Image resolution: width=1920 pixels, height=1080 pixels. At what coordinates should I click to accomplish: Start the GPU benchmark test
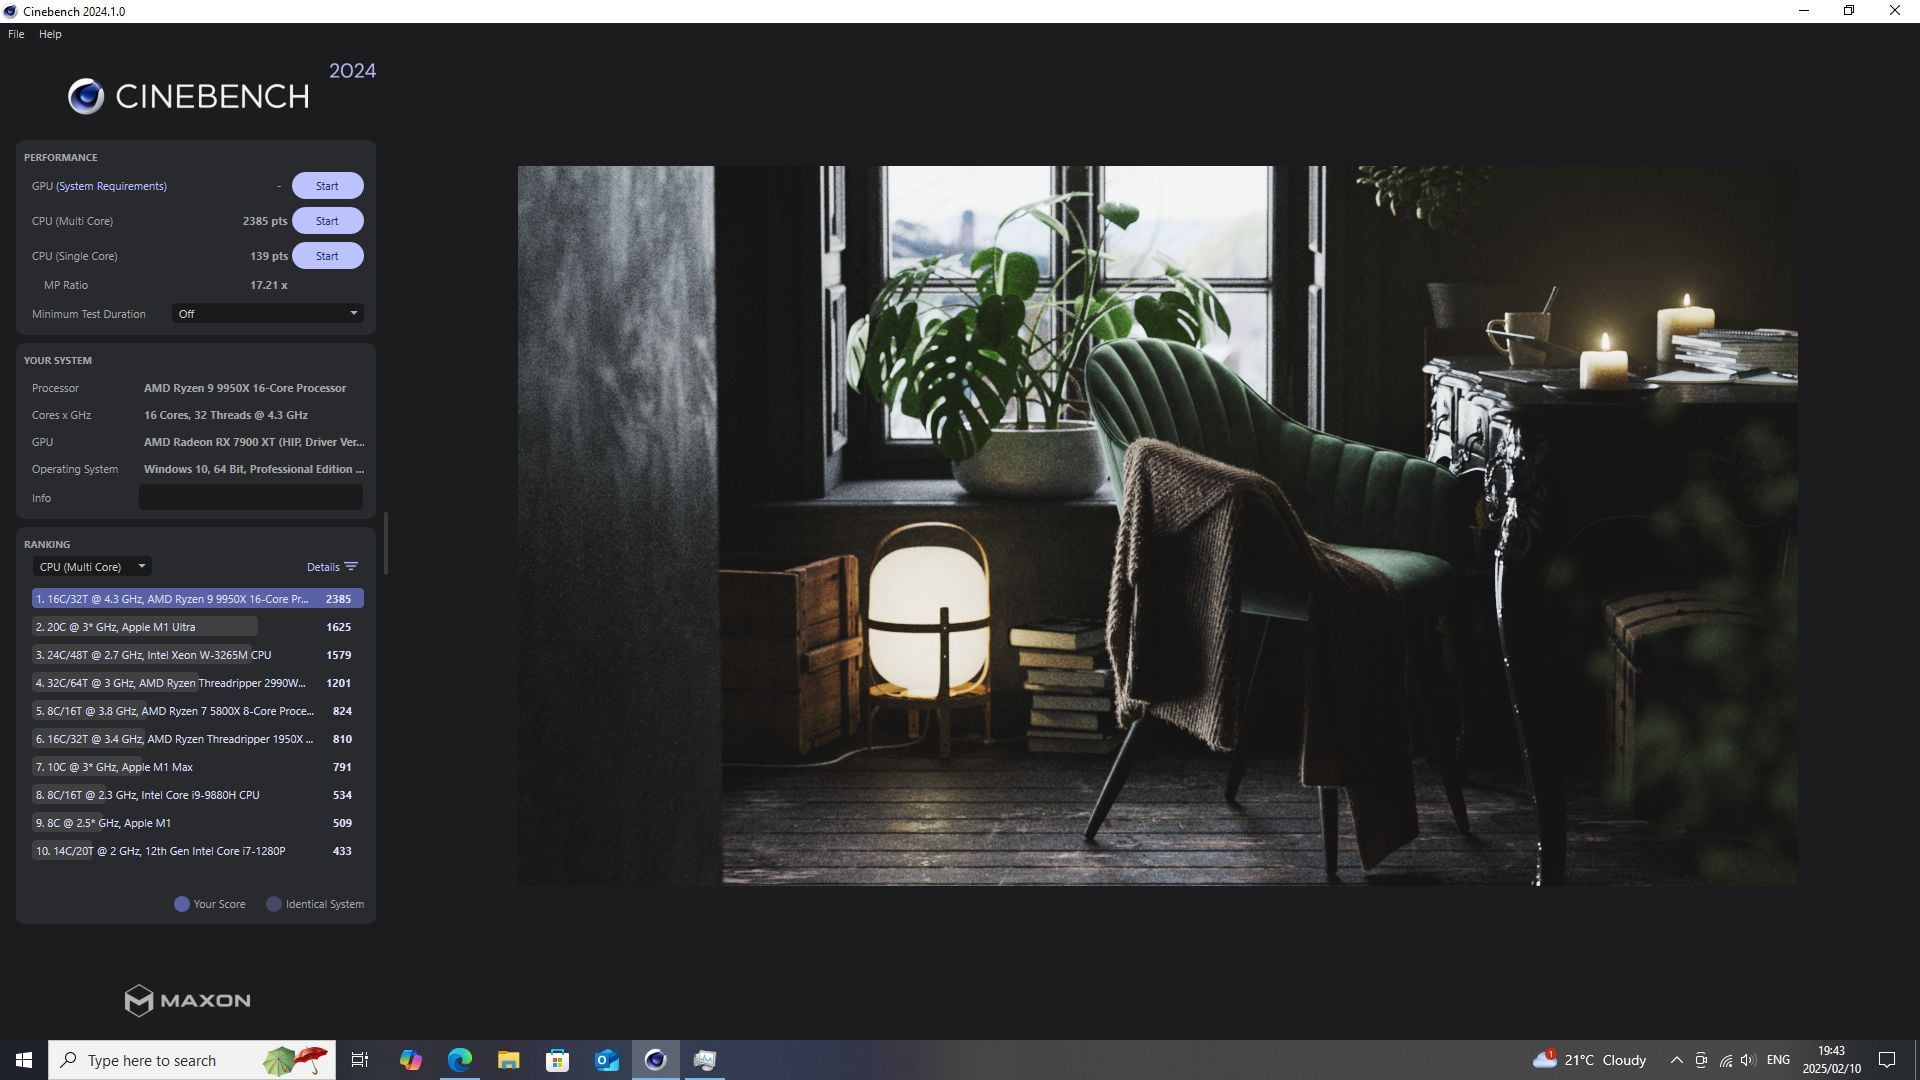click(327, 186)
